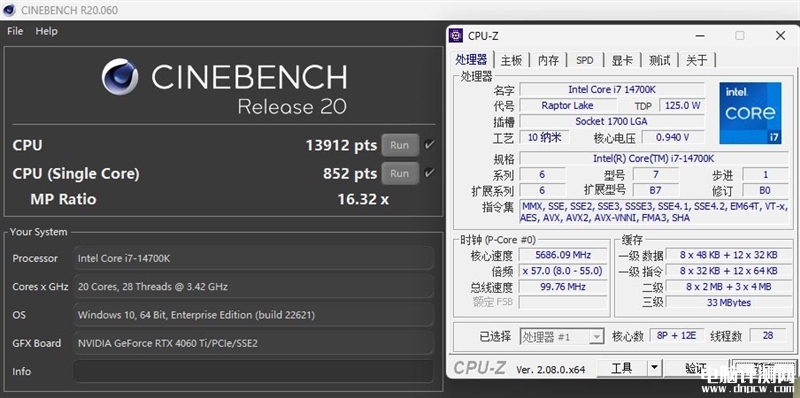The height and width of the screenshot is (398, 800).
Task: Switch to the SPD tab in CPU-Z
Action: coord(585,60)
